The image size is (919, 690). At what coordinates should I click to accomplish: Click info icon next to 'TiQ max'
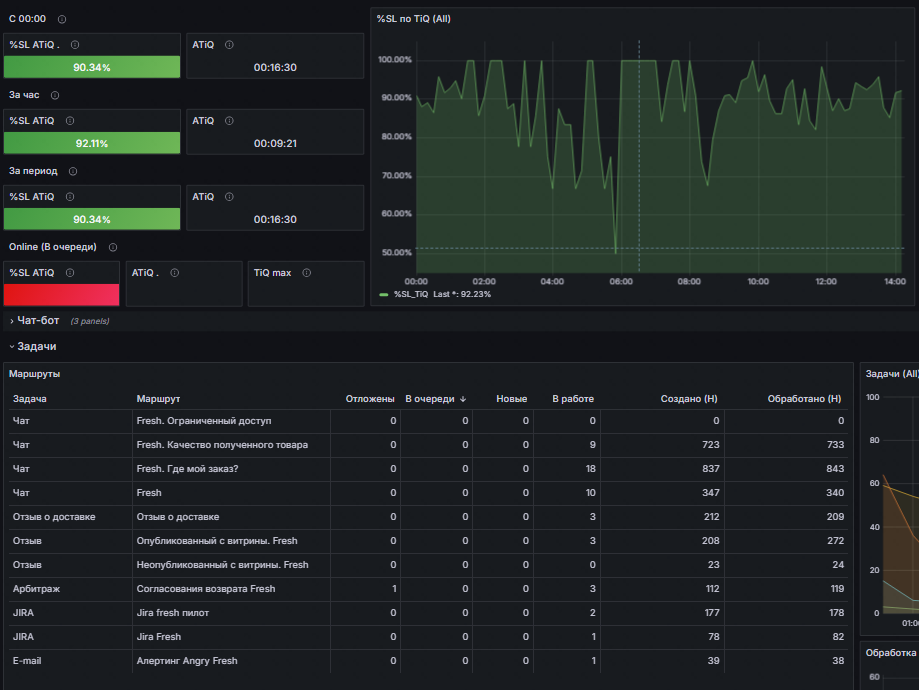[x=307, y=273]
